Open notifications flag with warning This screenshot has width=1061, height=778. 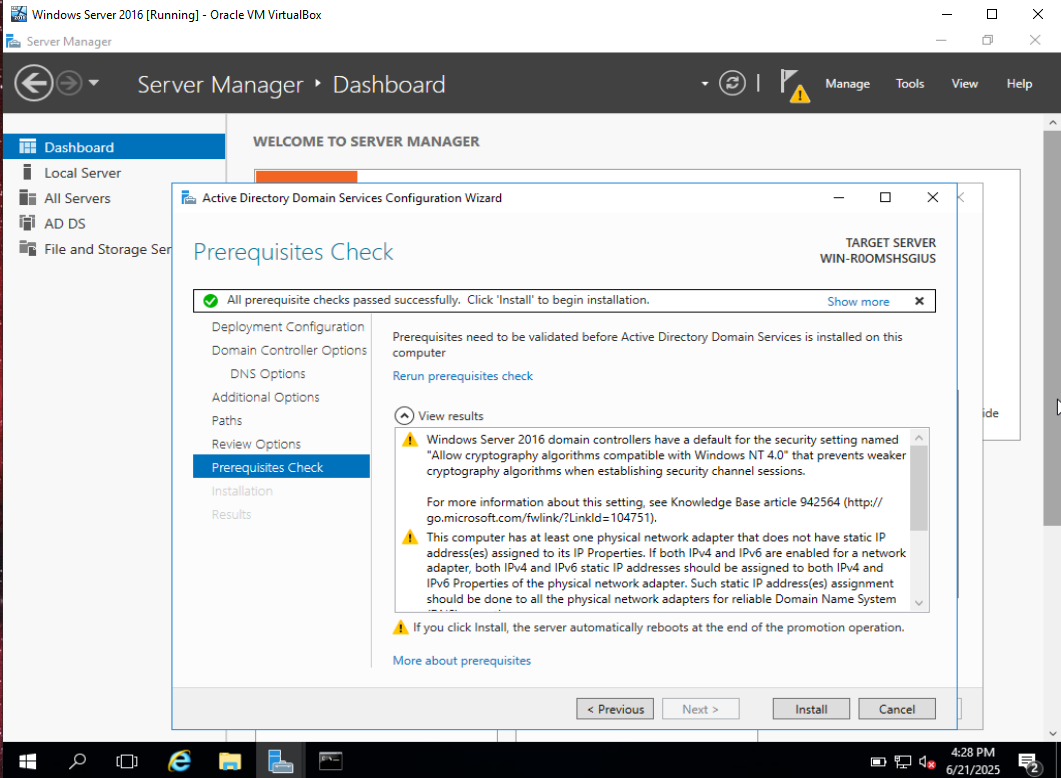pos(794,85)
